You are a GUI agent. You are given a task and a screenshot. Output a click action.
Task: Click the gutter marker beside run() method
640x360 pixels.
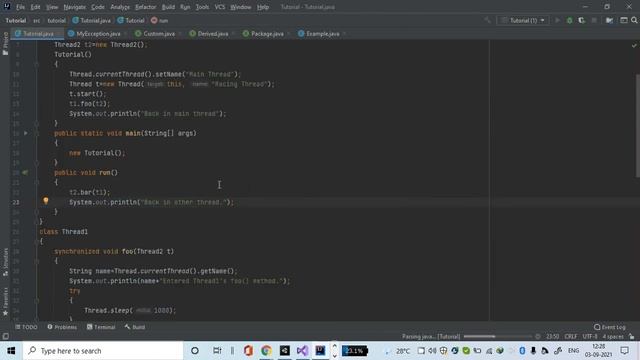[x=25, y=172]
